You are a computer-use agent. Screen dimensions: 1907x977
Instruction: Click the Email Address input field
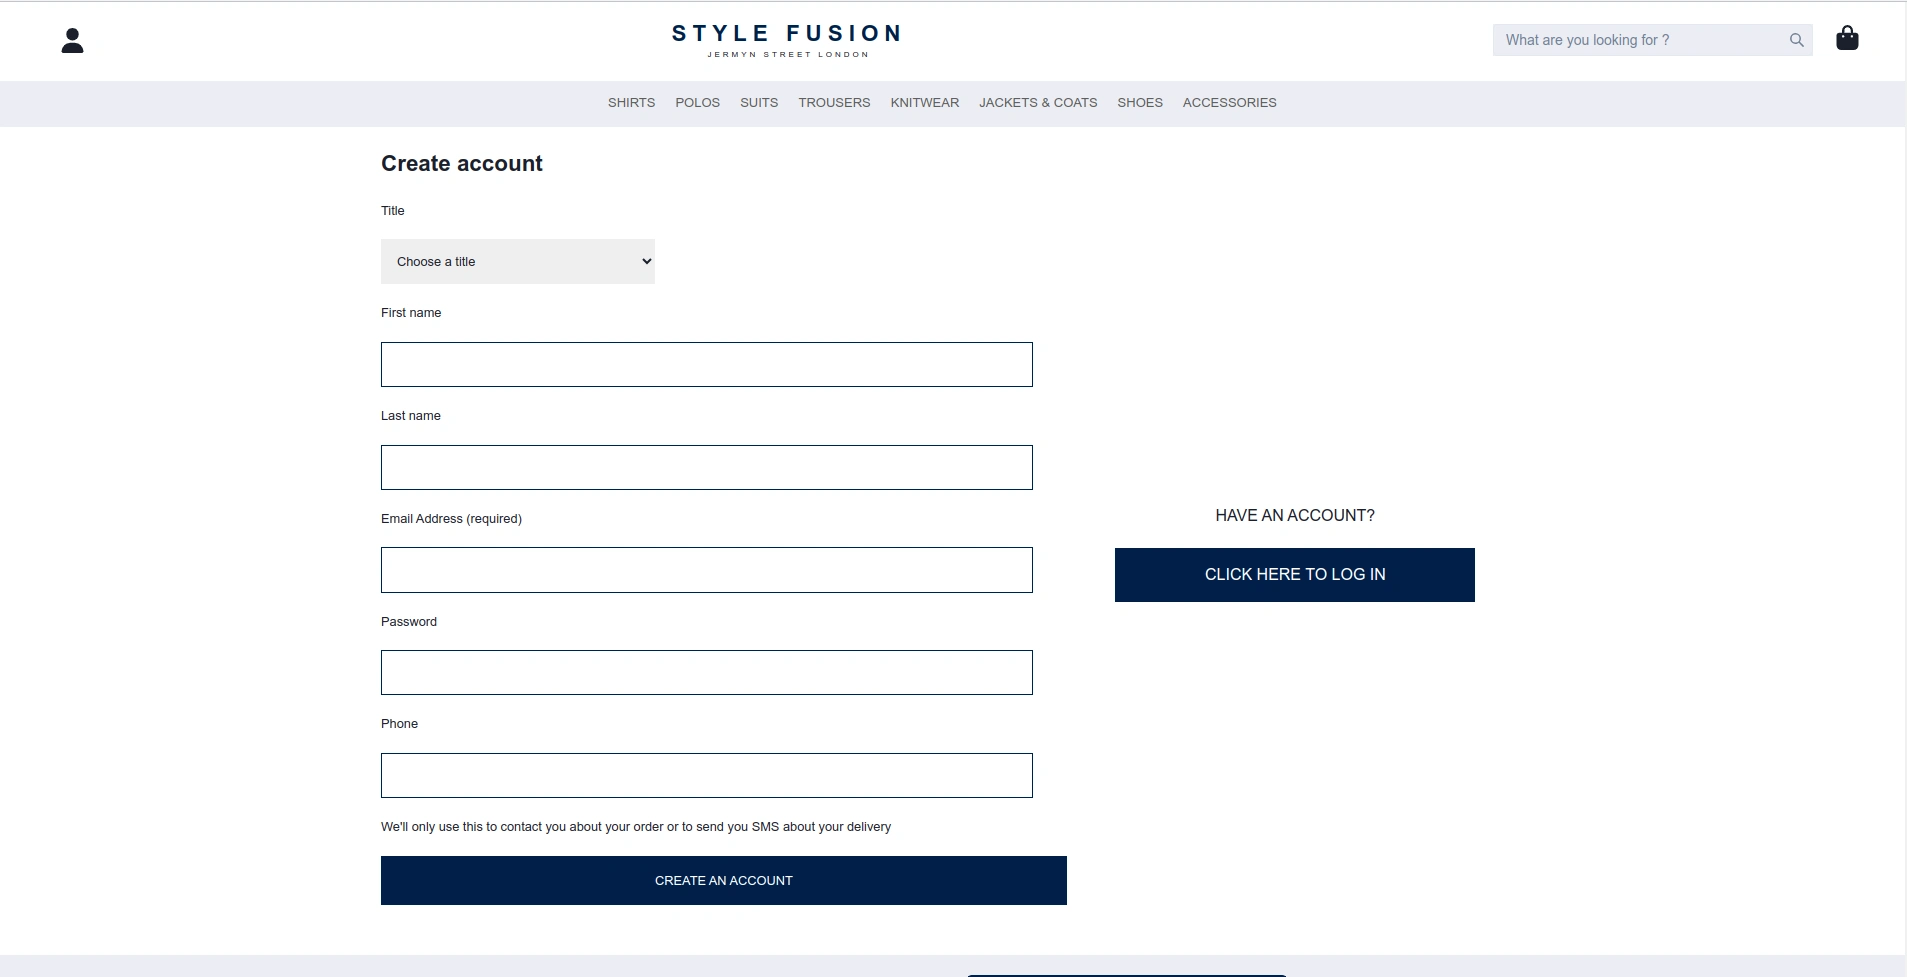707,570
